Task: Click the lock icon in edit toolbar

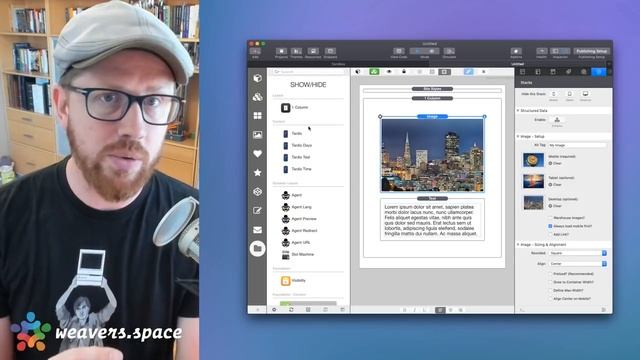Action: (x=404, y=72)
